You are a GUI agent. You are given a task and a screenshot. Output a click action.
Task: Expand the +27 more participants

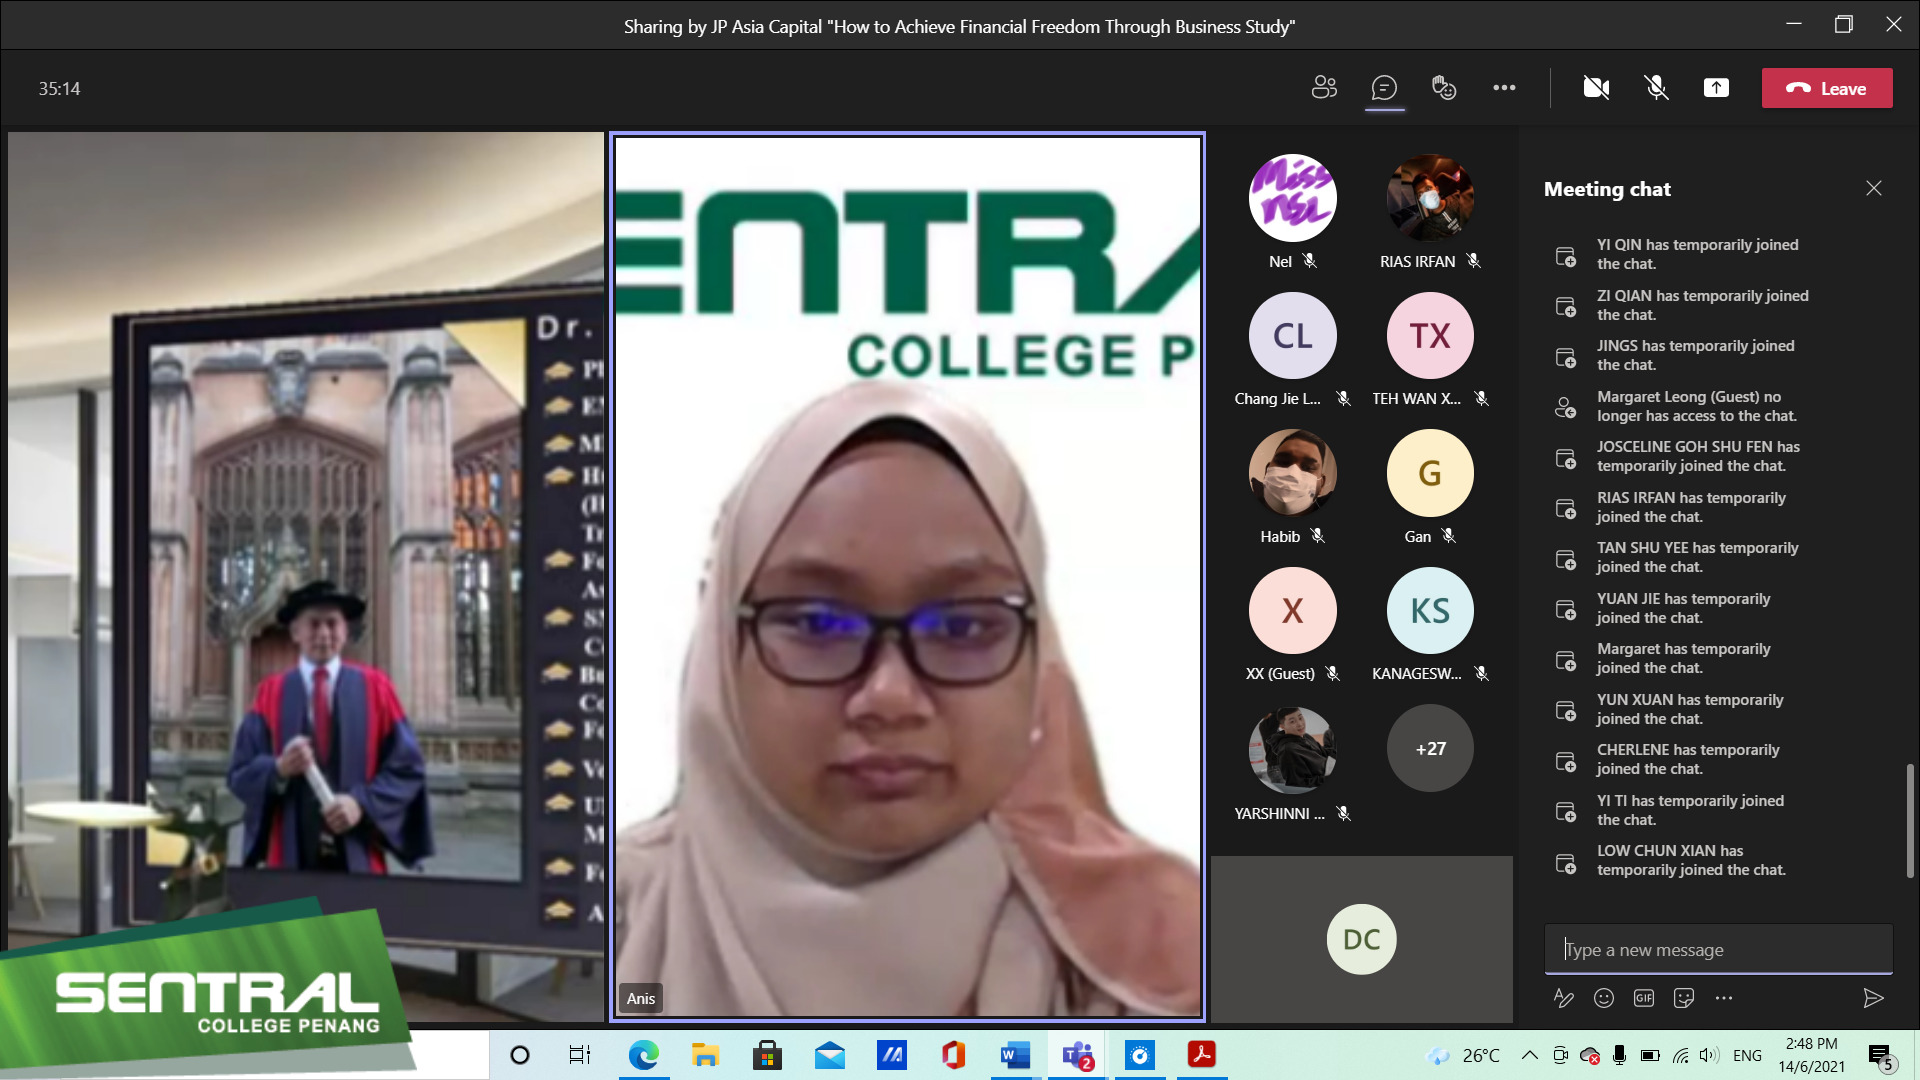1430,748
